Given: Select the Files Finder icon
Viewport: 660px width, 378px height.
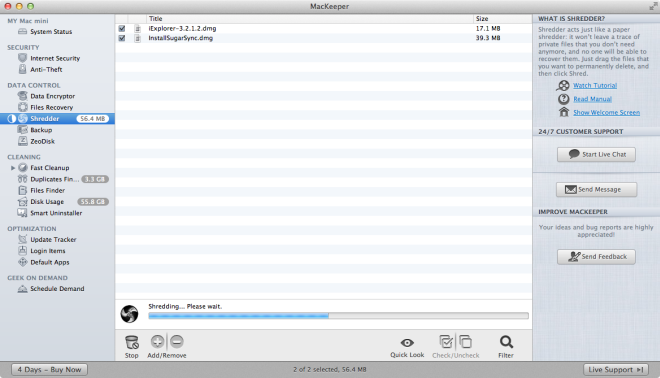Looking at the screenshot, I should (x=23, y=190).
